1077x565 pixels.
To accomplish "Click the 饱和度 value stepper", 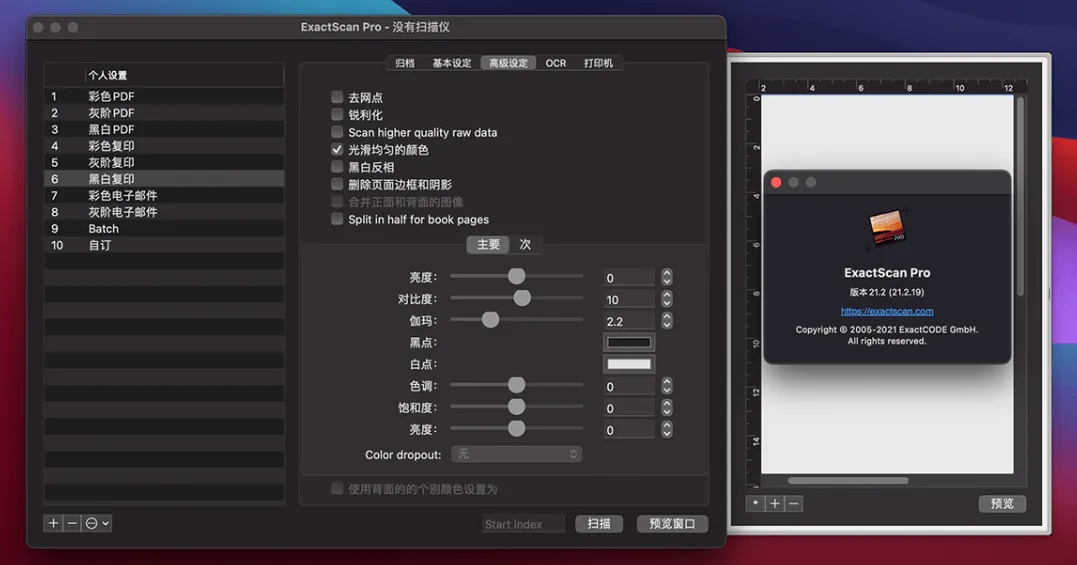I will tap(667, 408).
